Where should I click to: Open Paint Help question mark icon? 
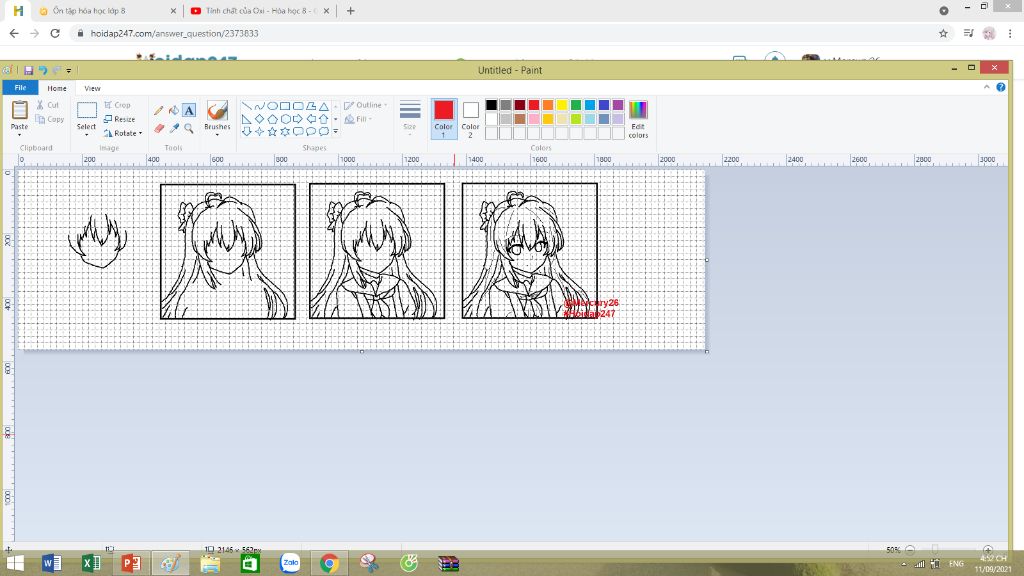click(x=1000, y=87)
